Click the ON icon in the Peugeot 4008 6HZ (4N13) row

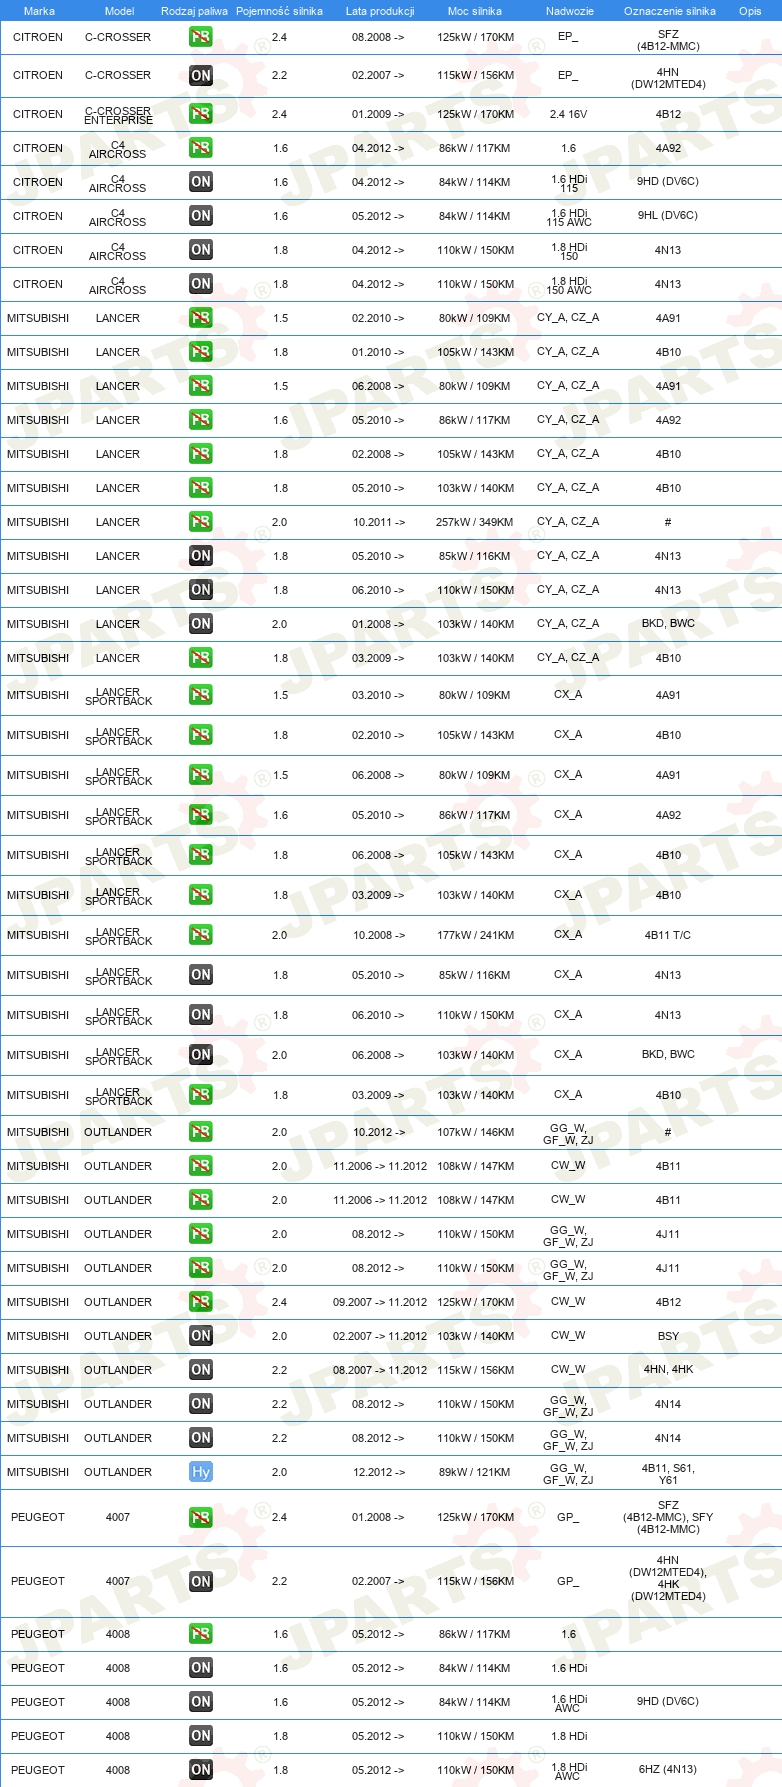(x=201, y=1770)
